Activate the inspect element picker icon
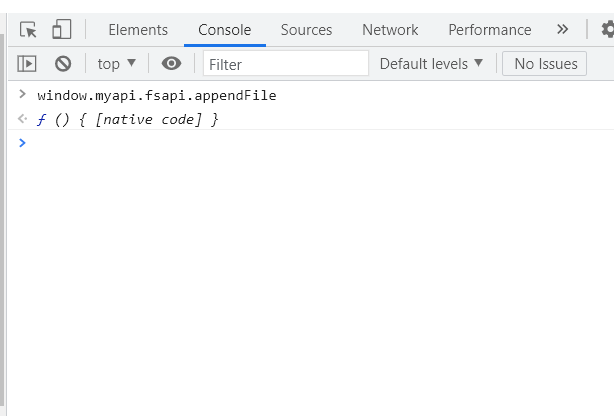The width and height of the screenshot is (614, 416). (29, 30)
